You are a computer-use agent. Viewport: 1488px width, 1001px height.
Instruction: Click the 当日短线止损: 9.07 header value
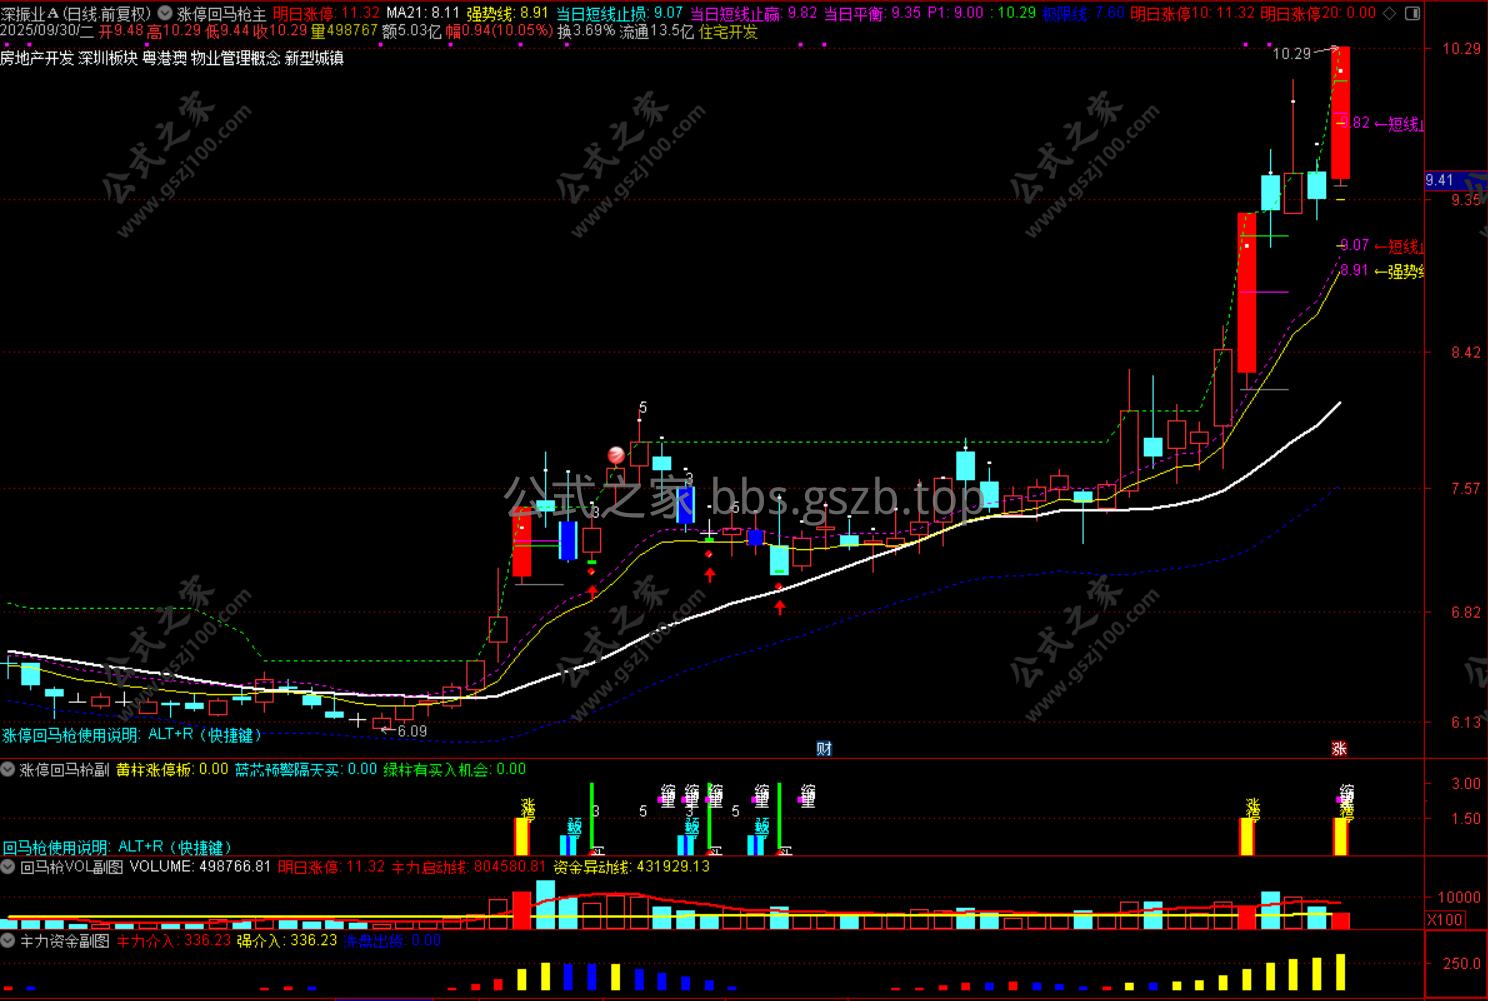tap(619, 13)
